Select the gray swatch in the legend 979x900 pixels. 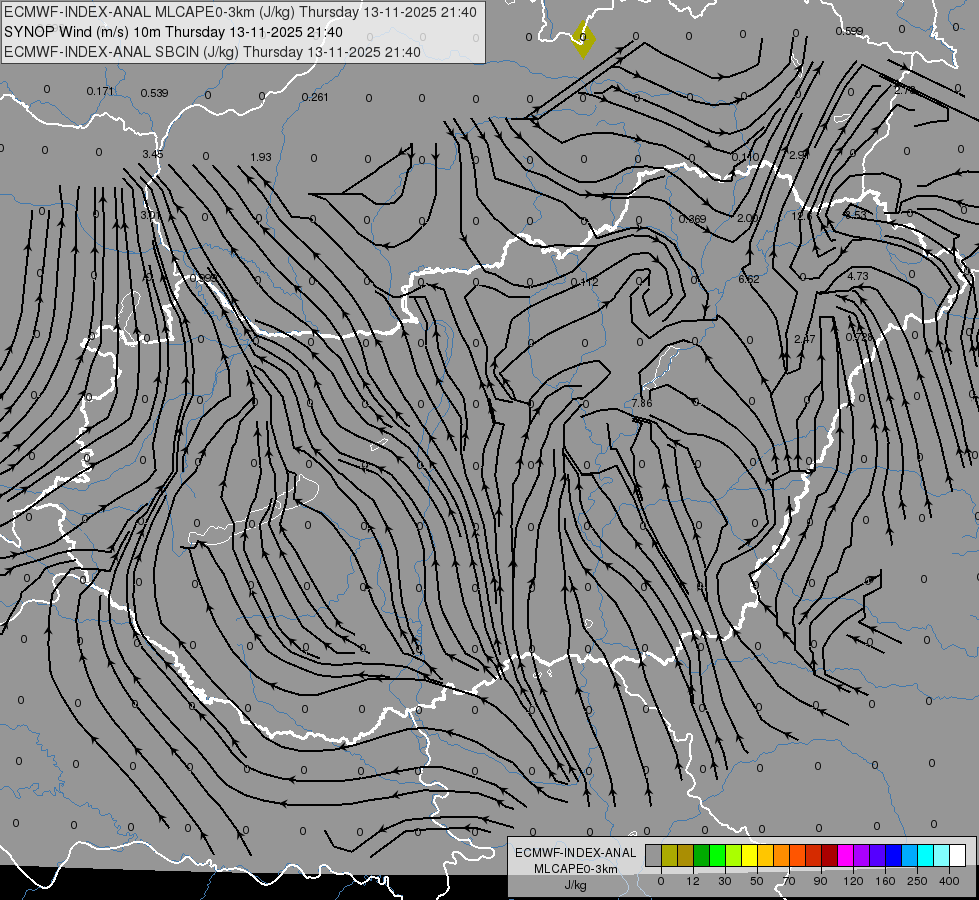click(x=654, y=855)
